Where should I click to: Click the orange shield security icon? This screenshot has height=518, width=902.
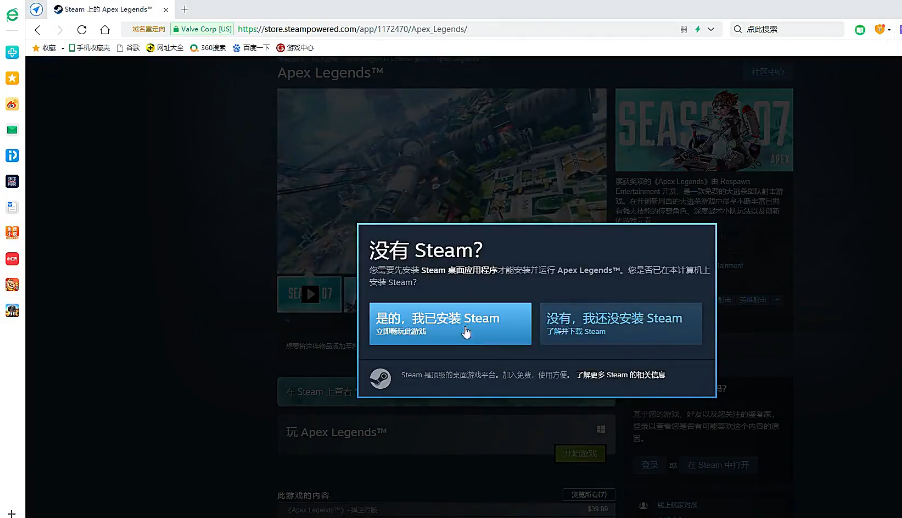point(879,29)
